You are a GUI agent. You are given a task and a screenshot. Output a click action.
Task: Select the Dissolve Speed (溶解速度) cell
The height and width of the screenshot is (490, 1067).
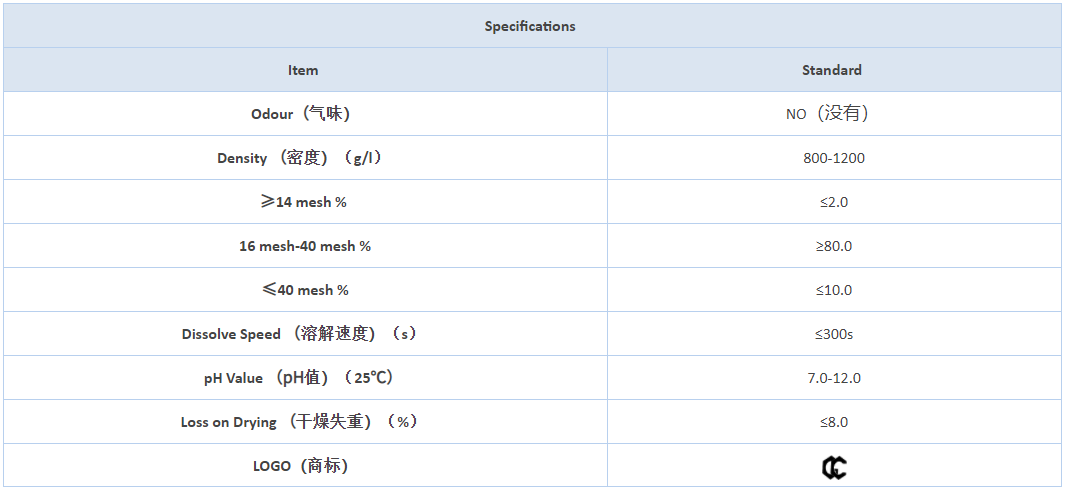pos(303,333)
